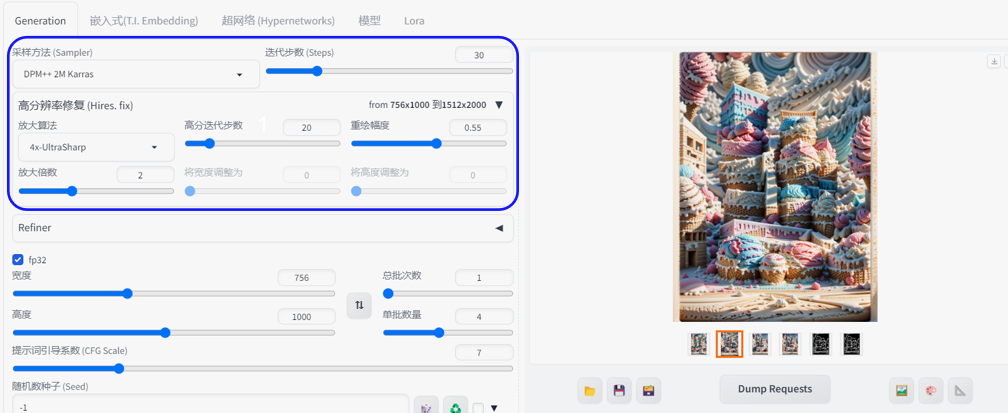Click the upscale factor field showing 2
The height and width of the screenshot is (413, 1008).
145,174
